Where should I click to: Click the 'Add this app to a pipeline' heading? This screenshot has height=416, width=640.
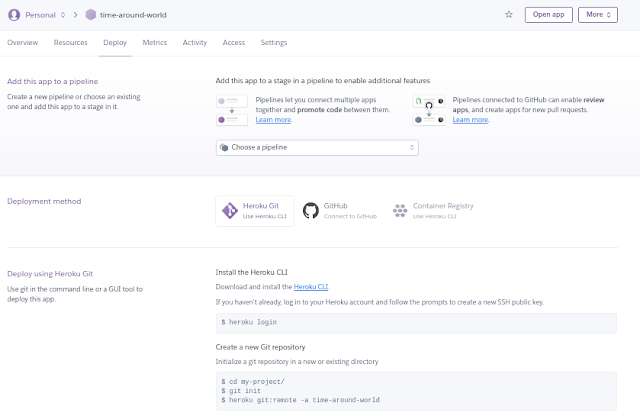pyautogui.click(x=53, y=81)
